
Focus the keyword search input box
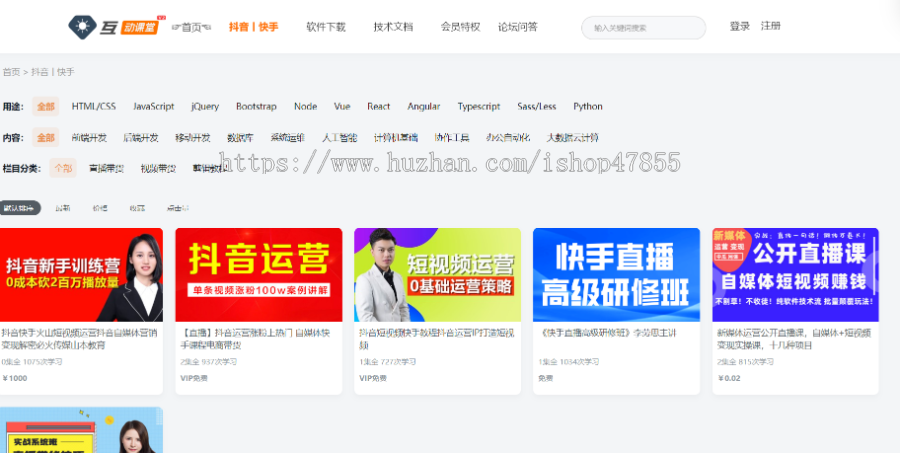coord(643,28)
